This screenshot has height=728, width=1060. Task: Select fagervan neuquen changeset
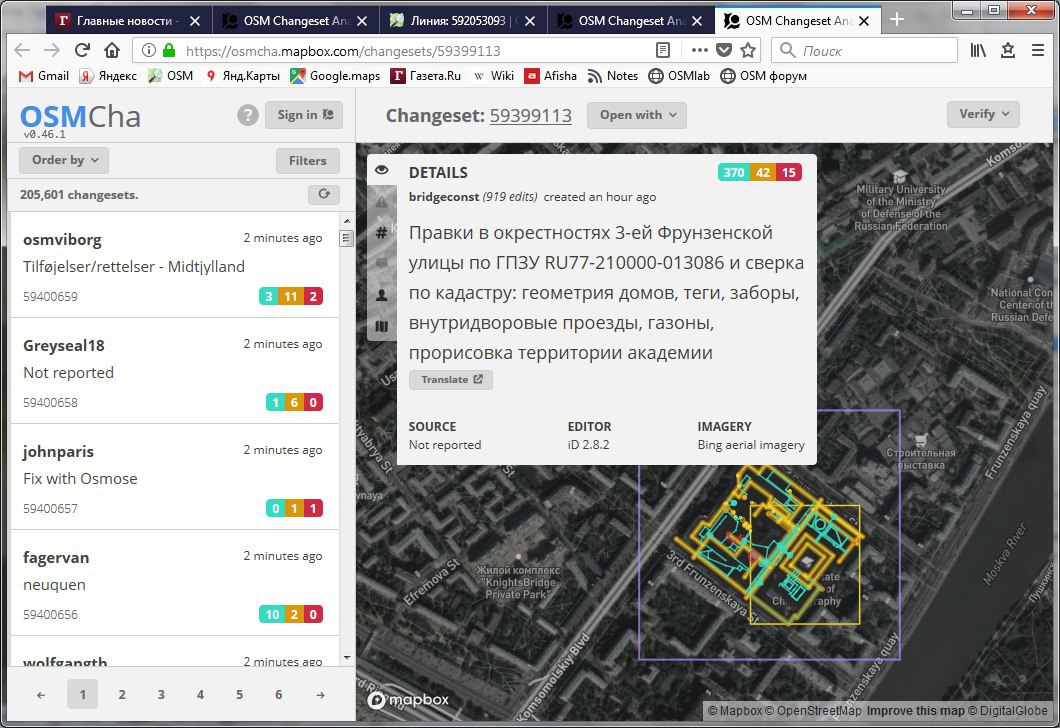click(174, 583)
